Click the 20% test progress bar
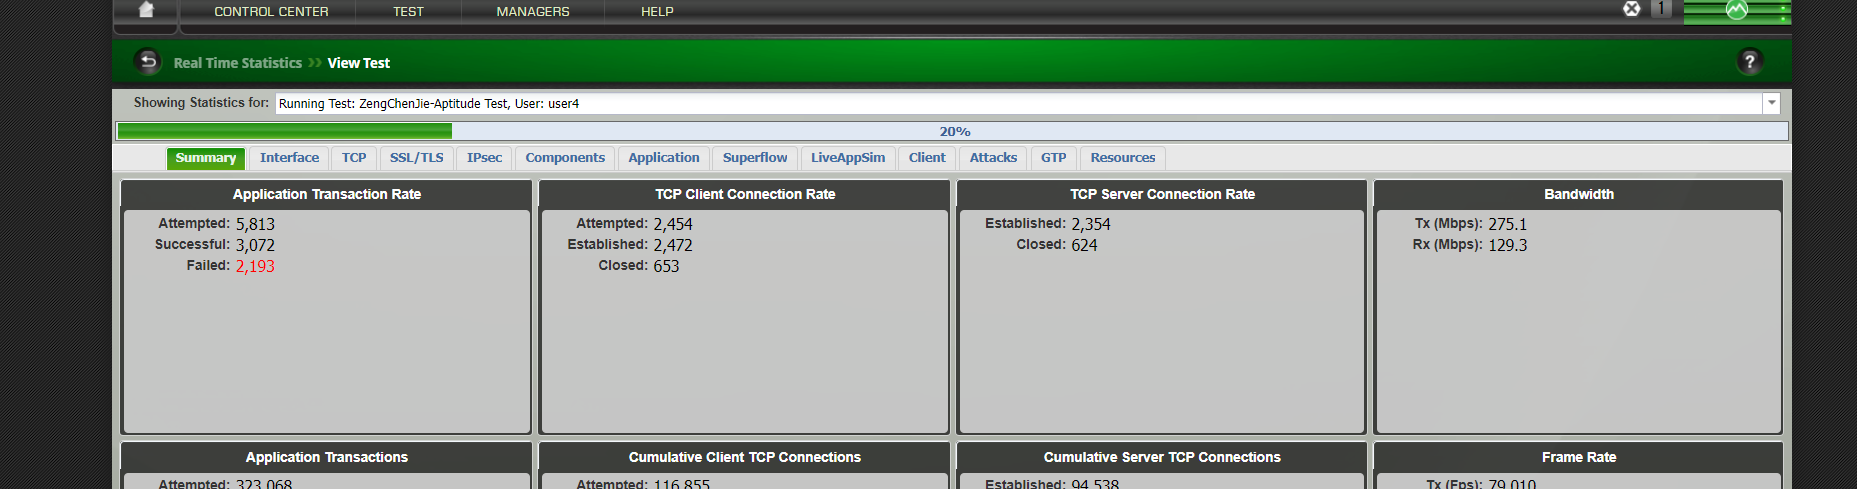This screenshot has width=1857, height=489. click(952, 131)
